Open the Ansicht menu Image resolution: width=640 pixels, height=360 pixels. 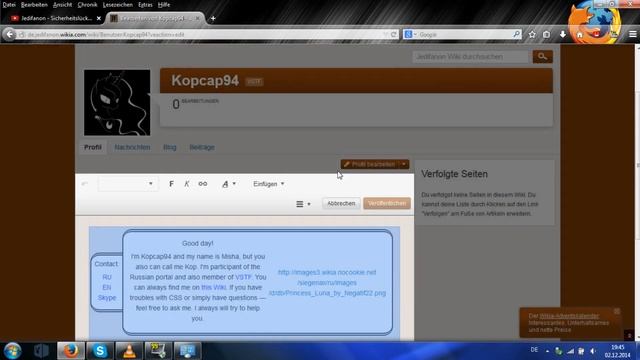[x=62, y=5]
